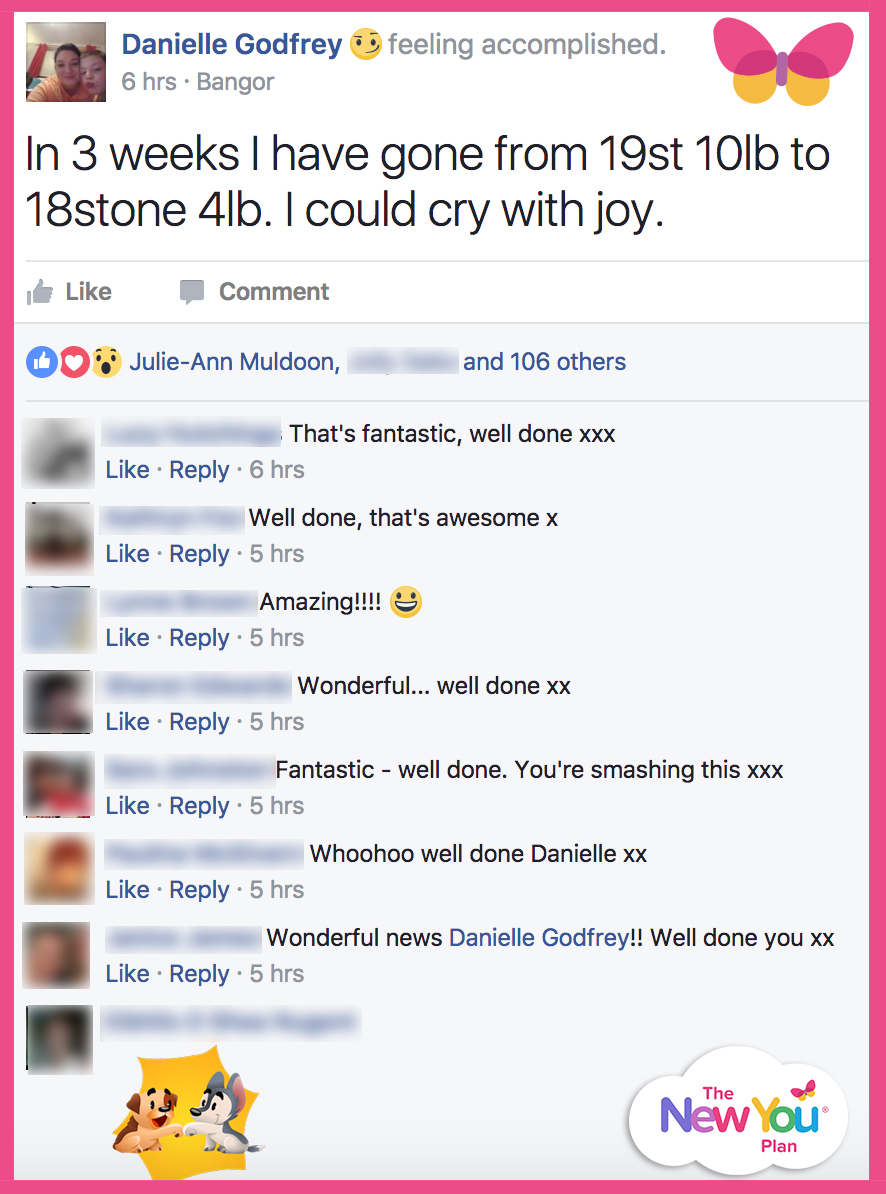The image size is (886, 1194).
Task: Click the dog and cat fist-bump sticker
Action: tap(186, 1110)
